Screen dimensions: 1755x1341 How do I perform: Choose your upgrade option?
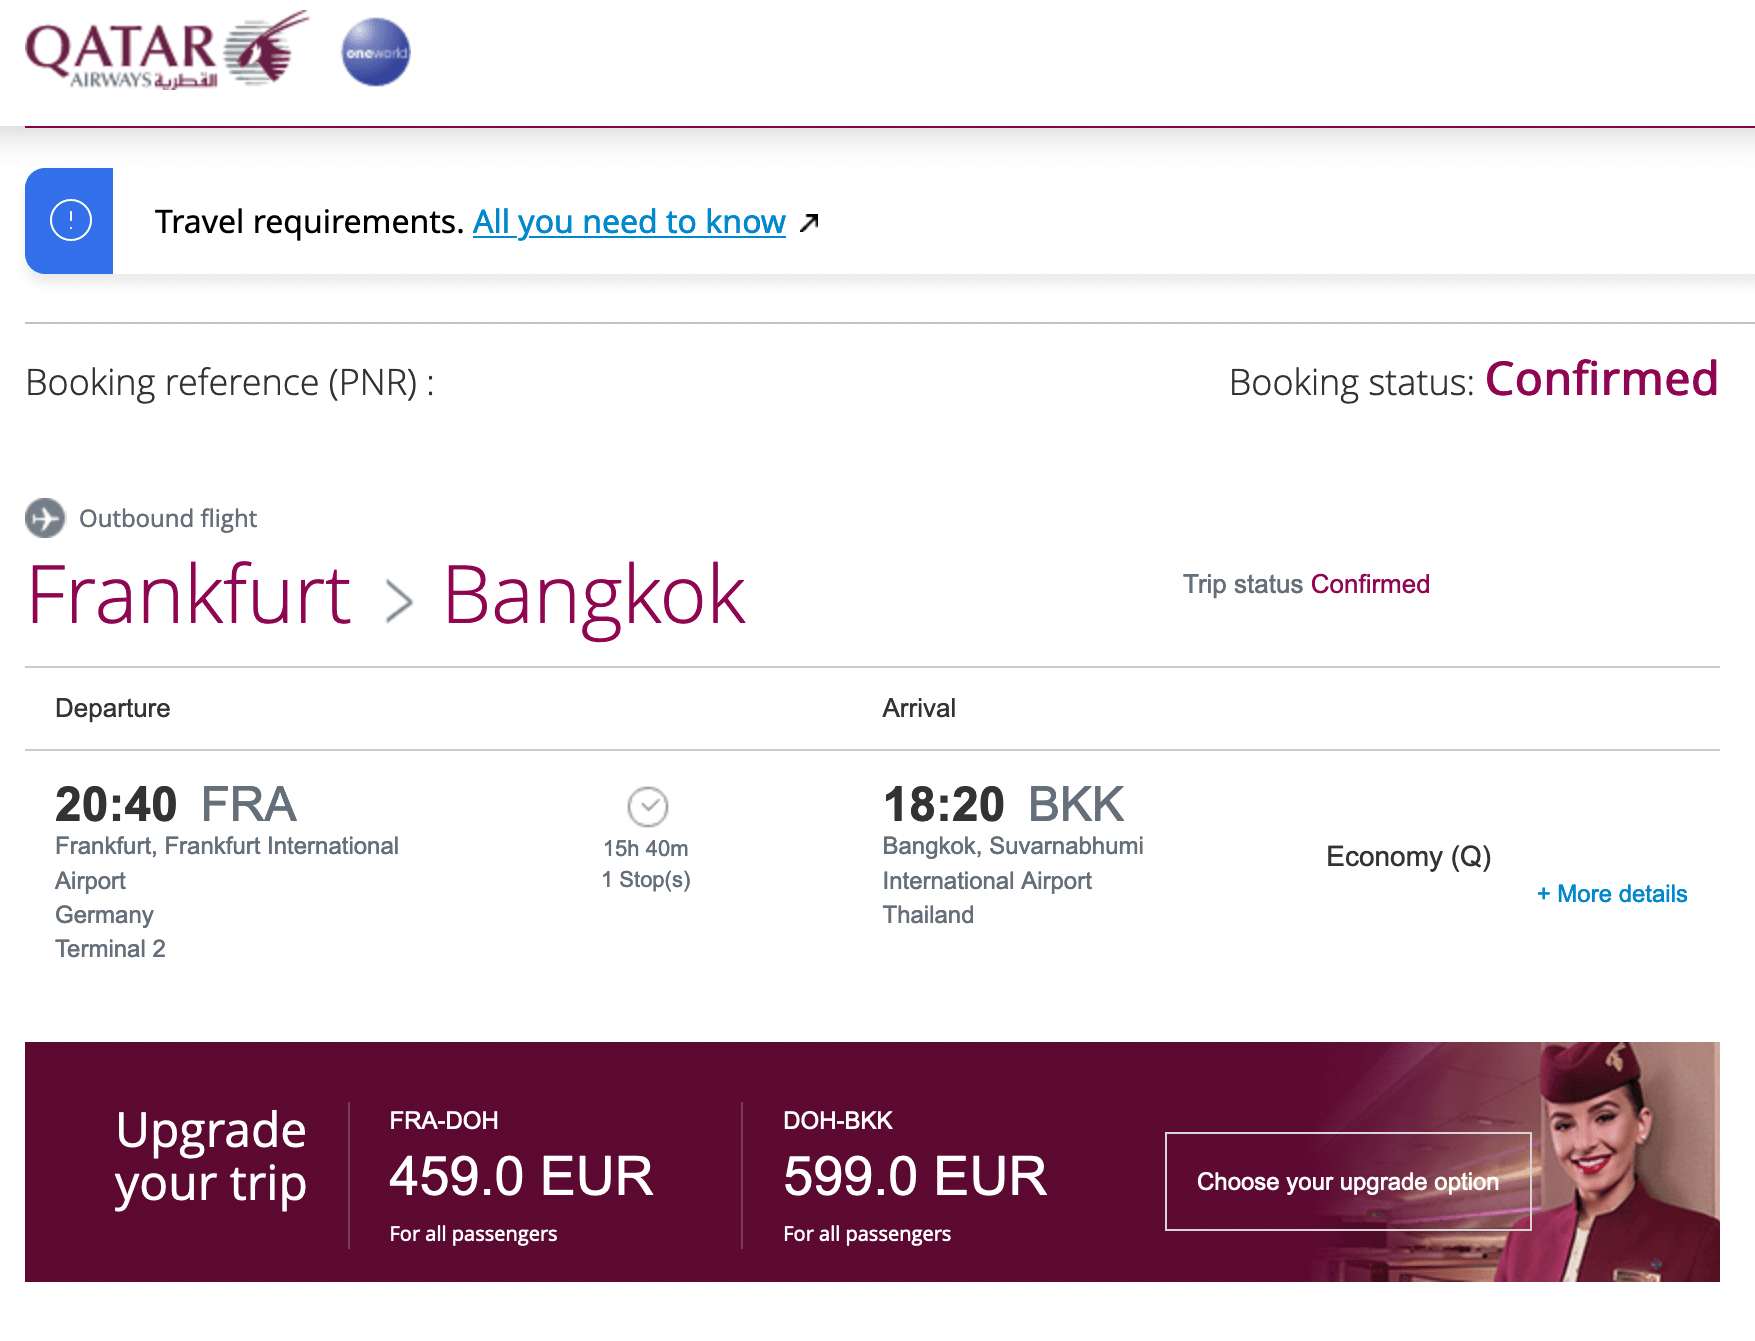(1346, 1181)
